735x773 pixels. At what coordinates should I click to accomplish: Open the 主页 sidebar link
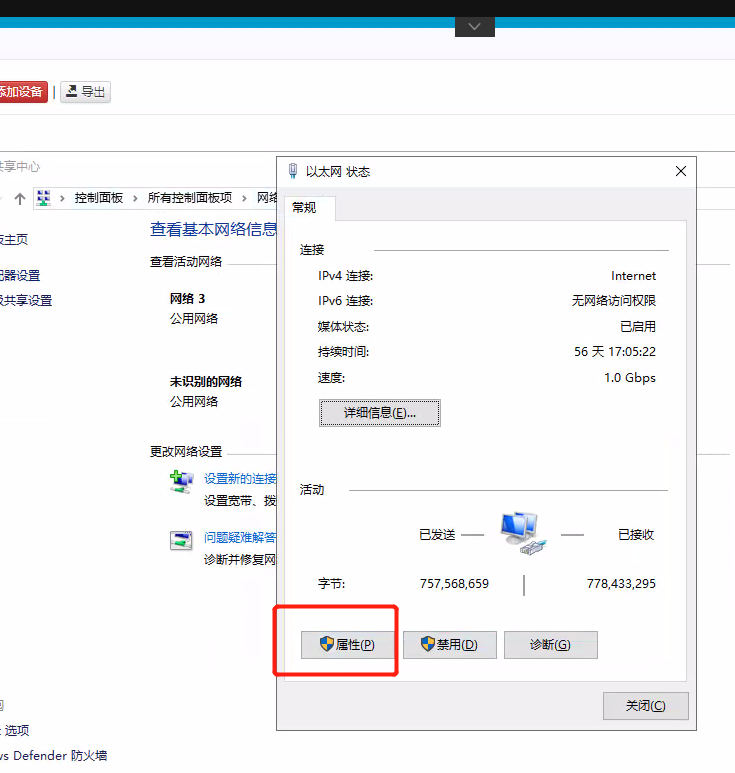(14, 240)
